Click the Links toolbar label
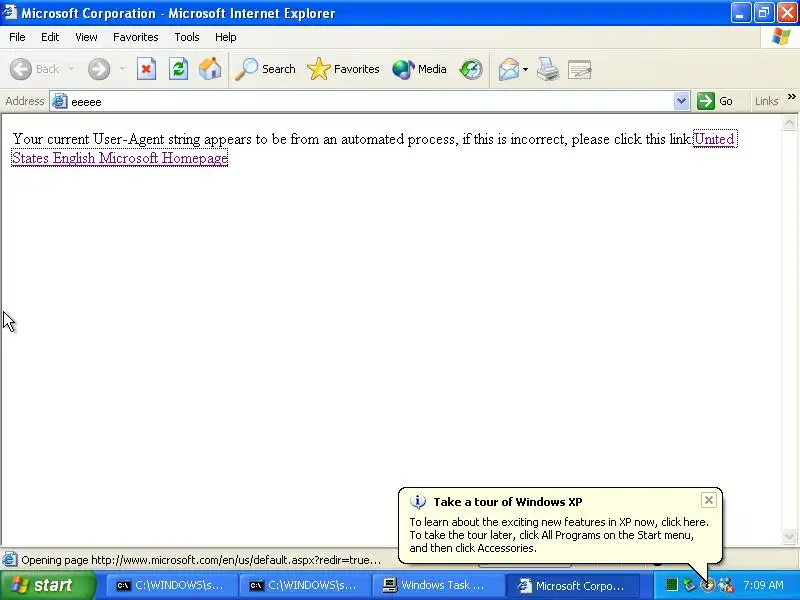Viewport: 800px width, 600px height. 766,101
